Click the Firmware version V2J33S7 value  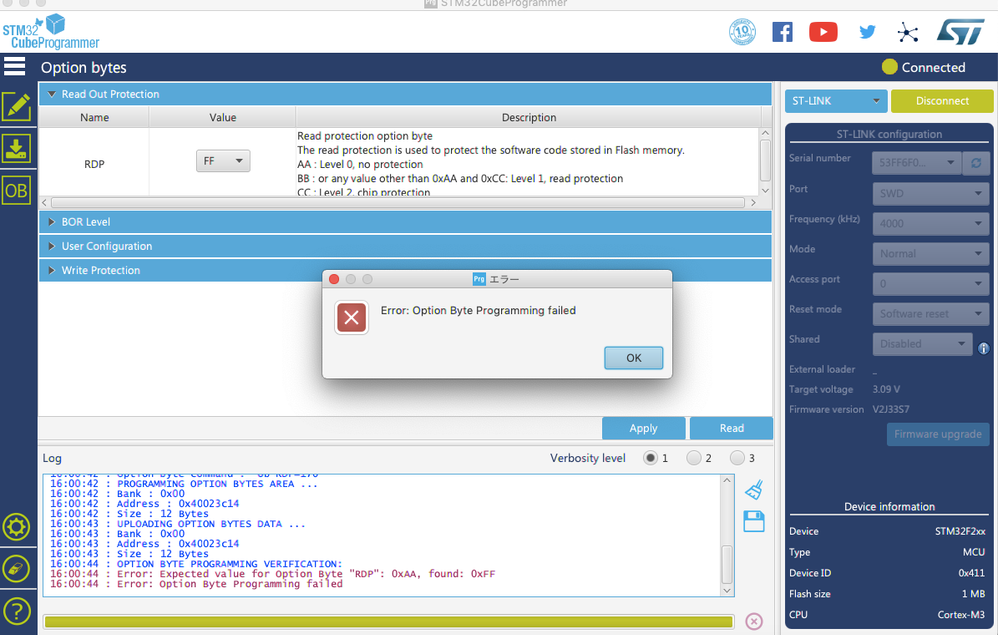pos(890,409)
